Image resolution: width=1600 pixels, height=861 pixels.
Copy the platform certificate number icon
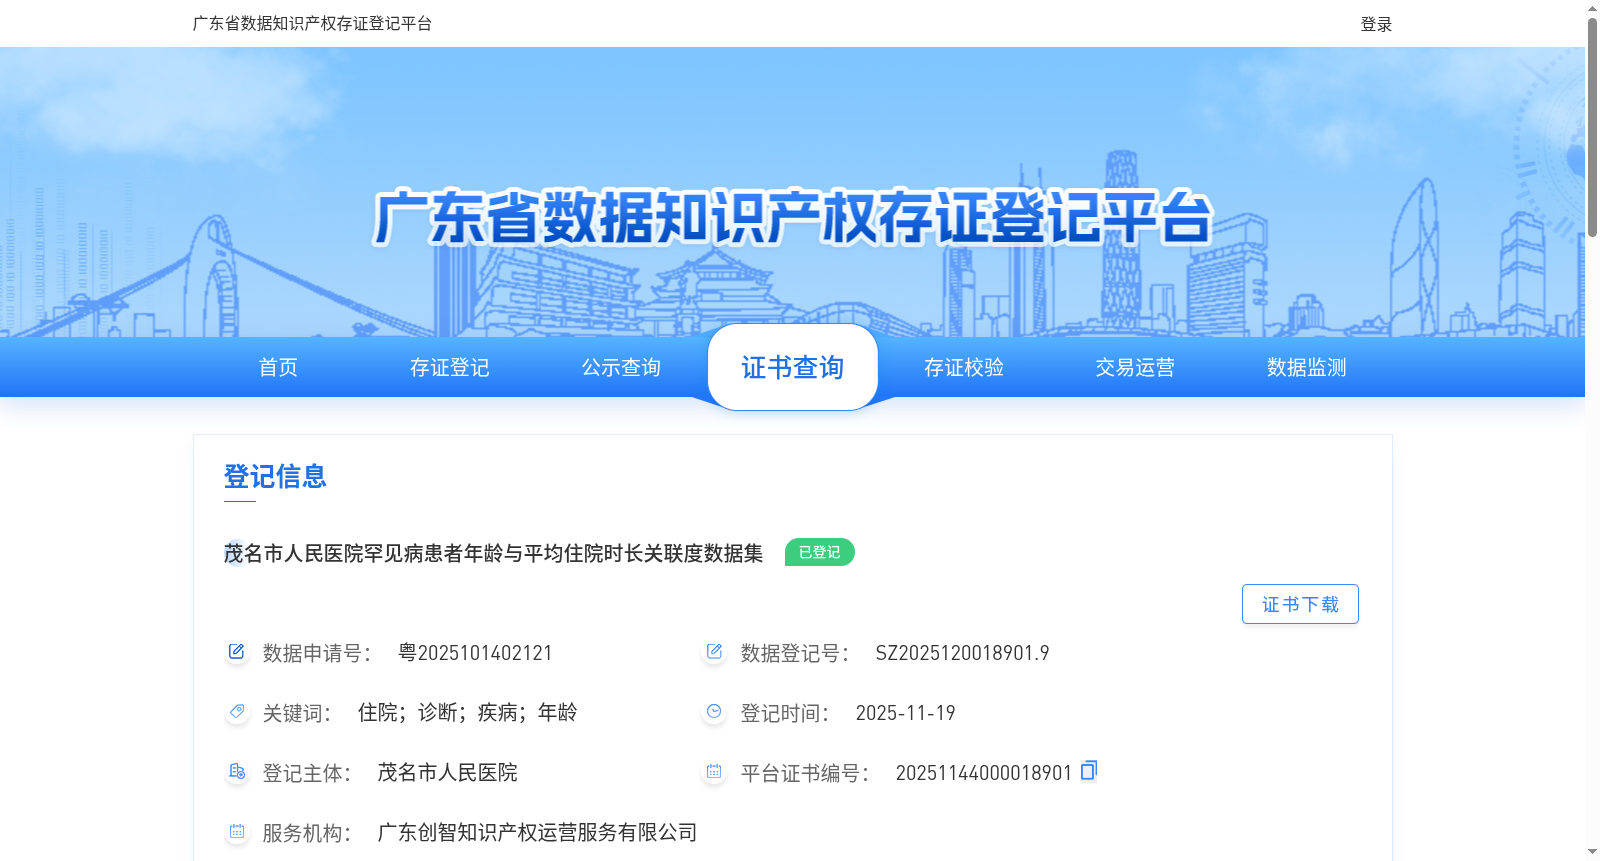(x=1089, y=770)
